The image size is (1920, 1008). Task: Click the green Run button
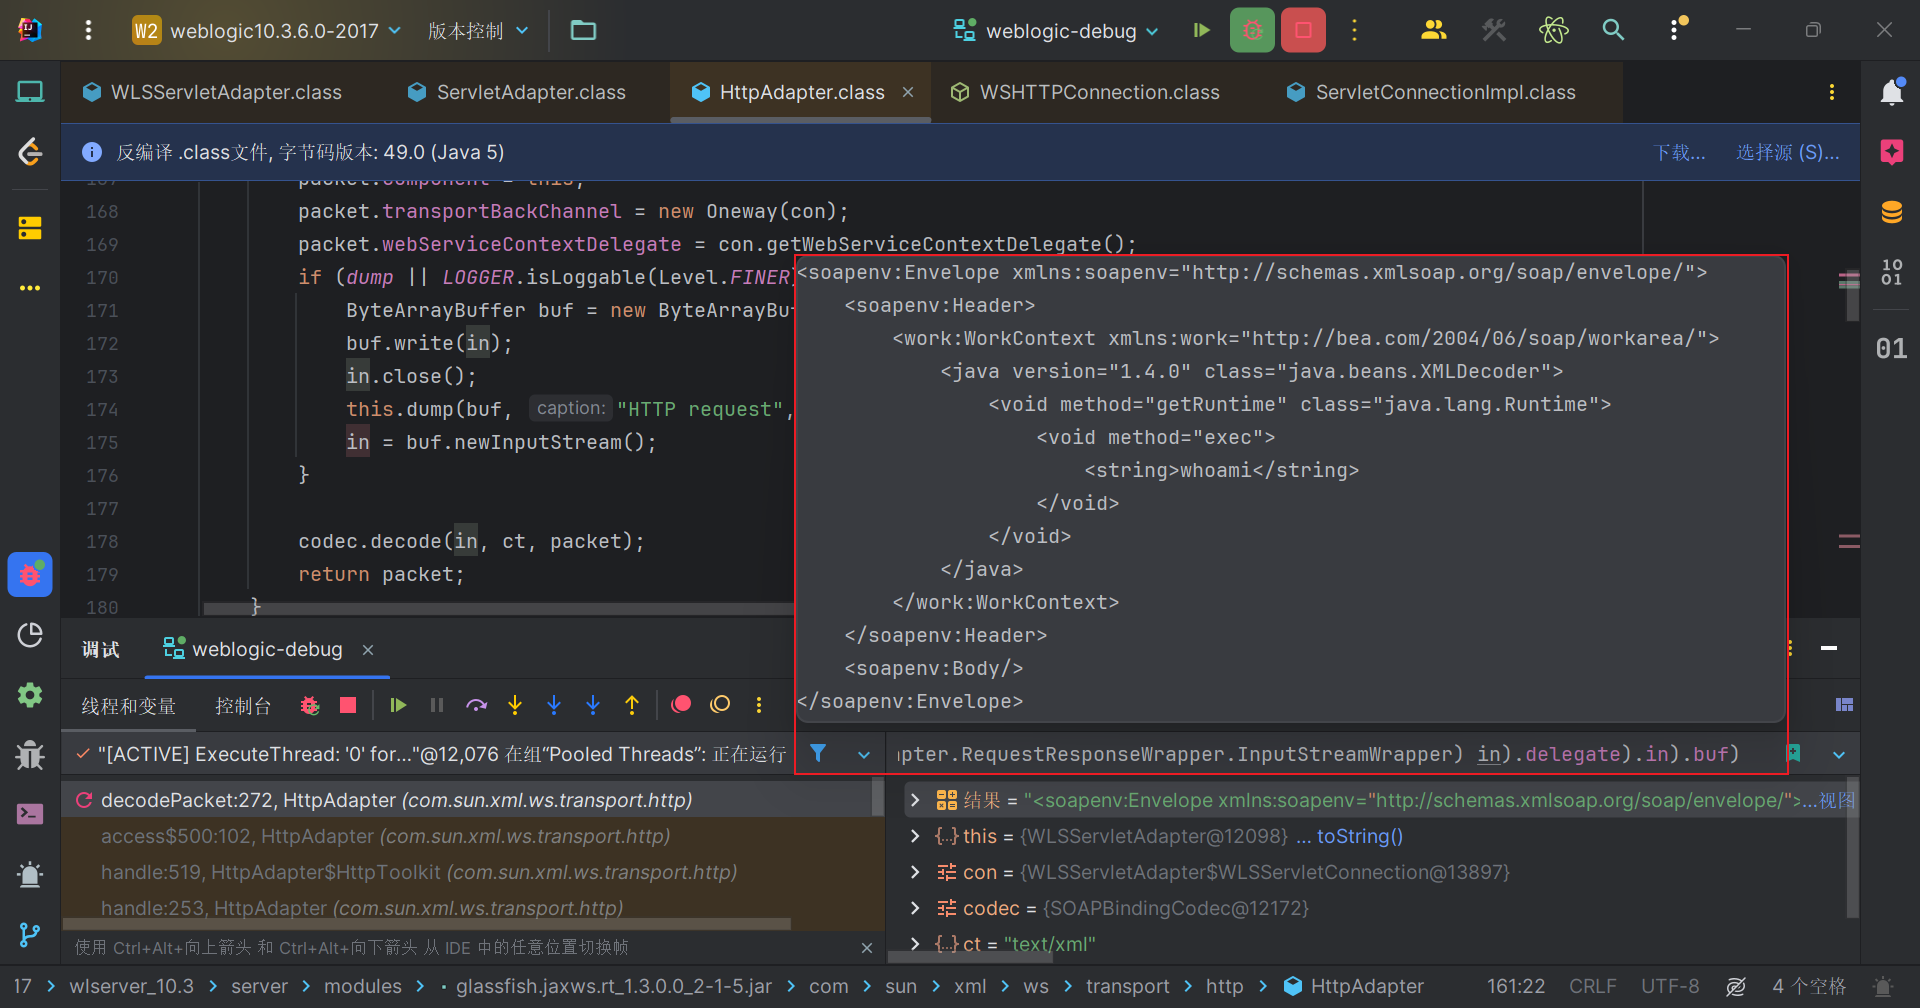[1202, 30]
